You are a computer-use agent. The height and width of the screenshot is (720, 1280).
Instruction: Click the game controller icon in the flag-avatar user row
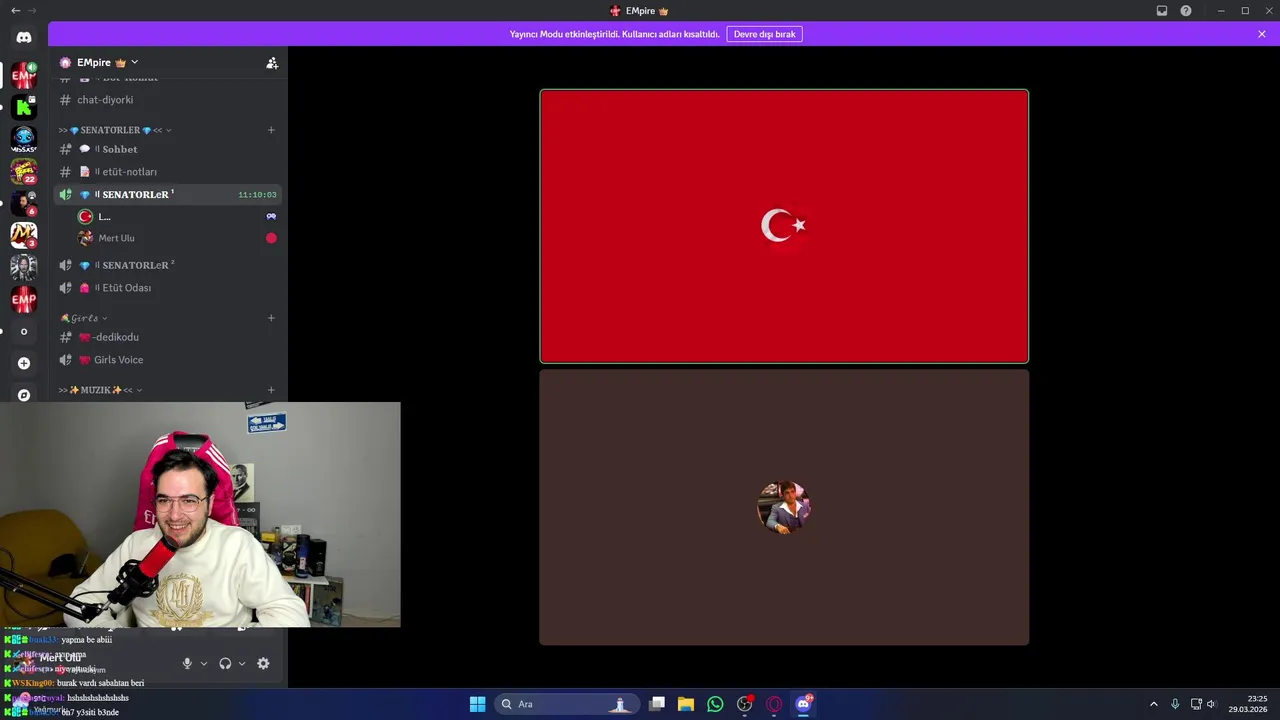pos(271,216)
